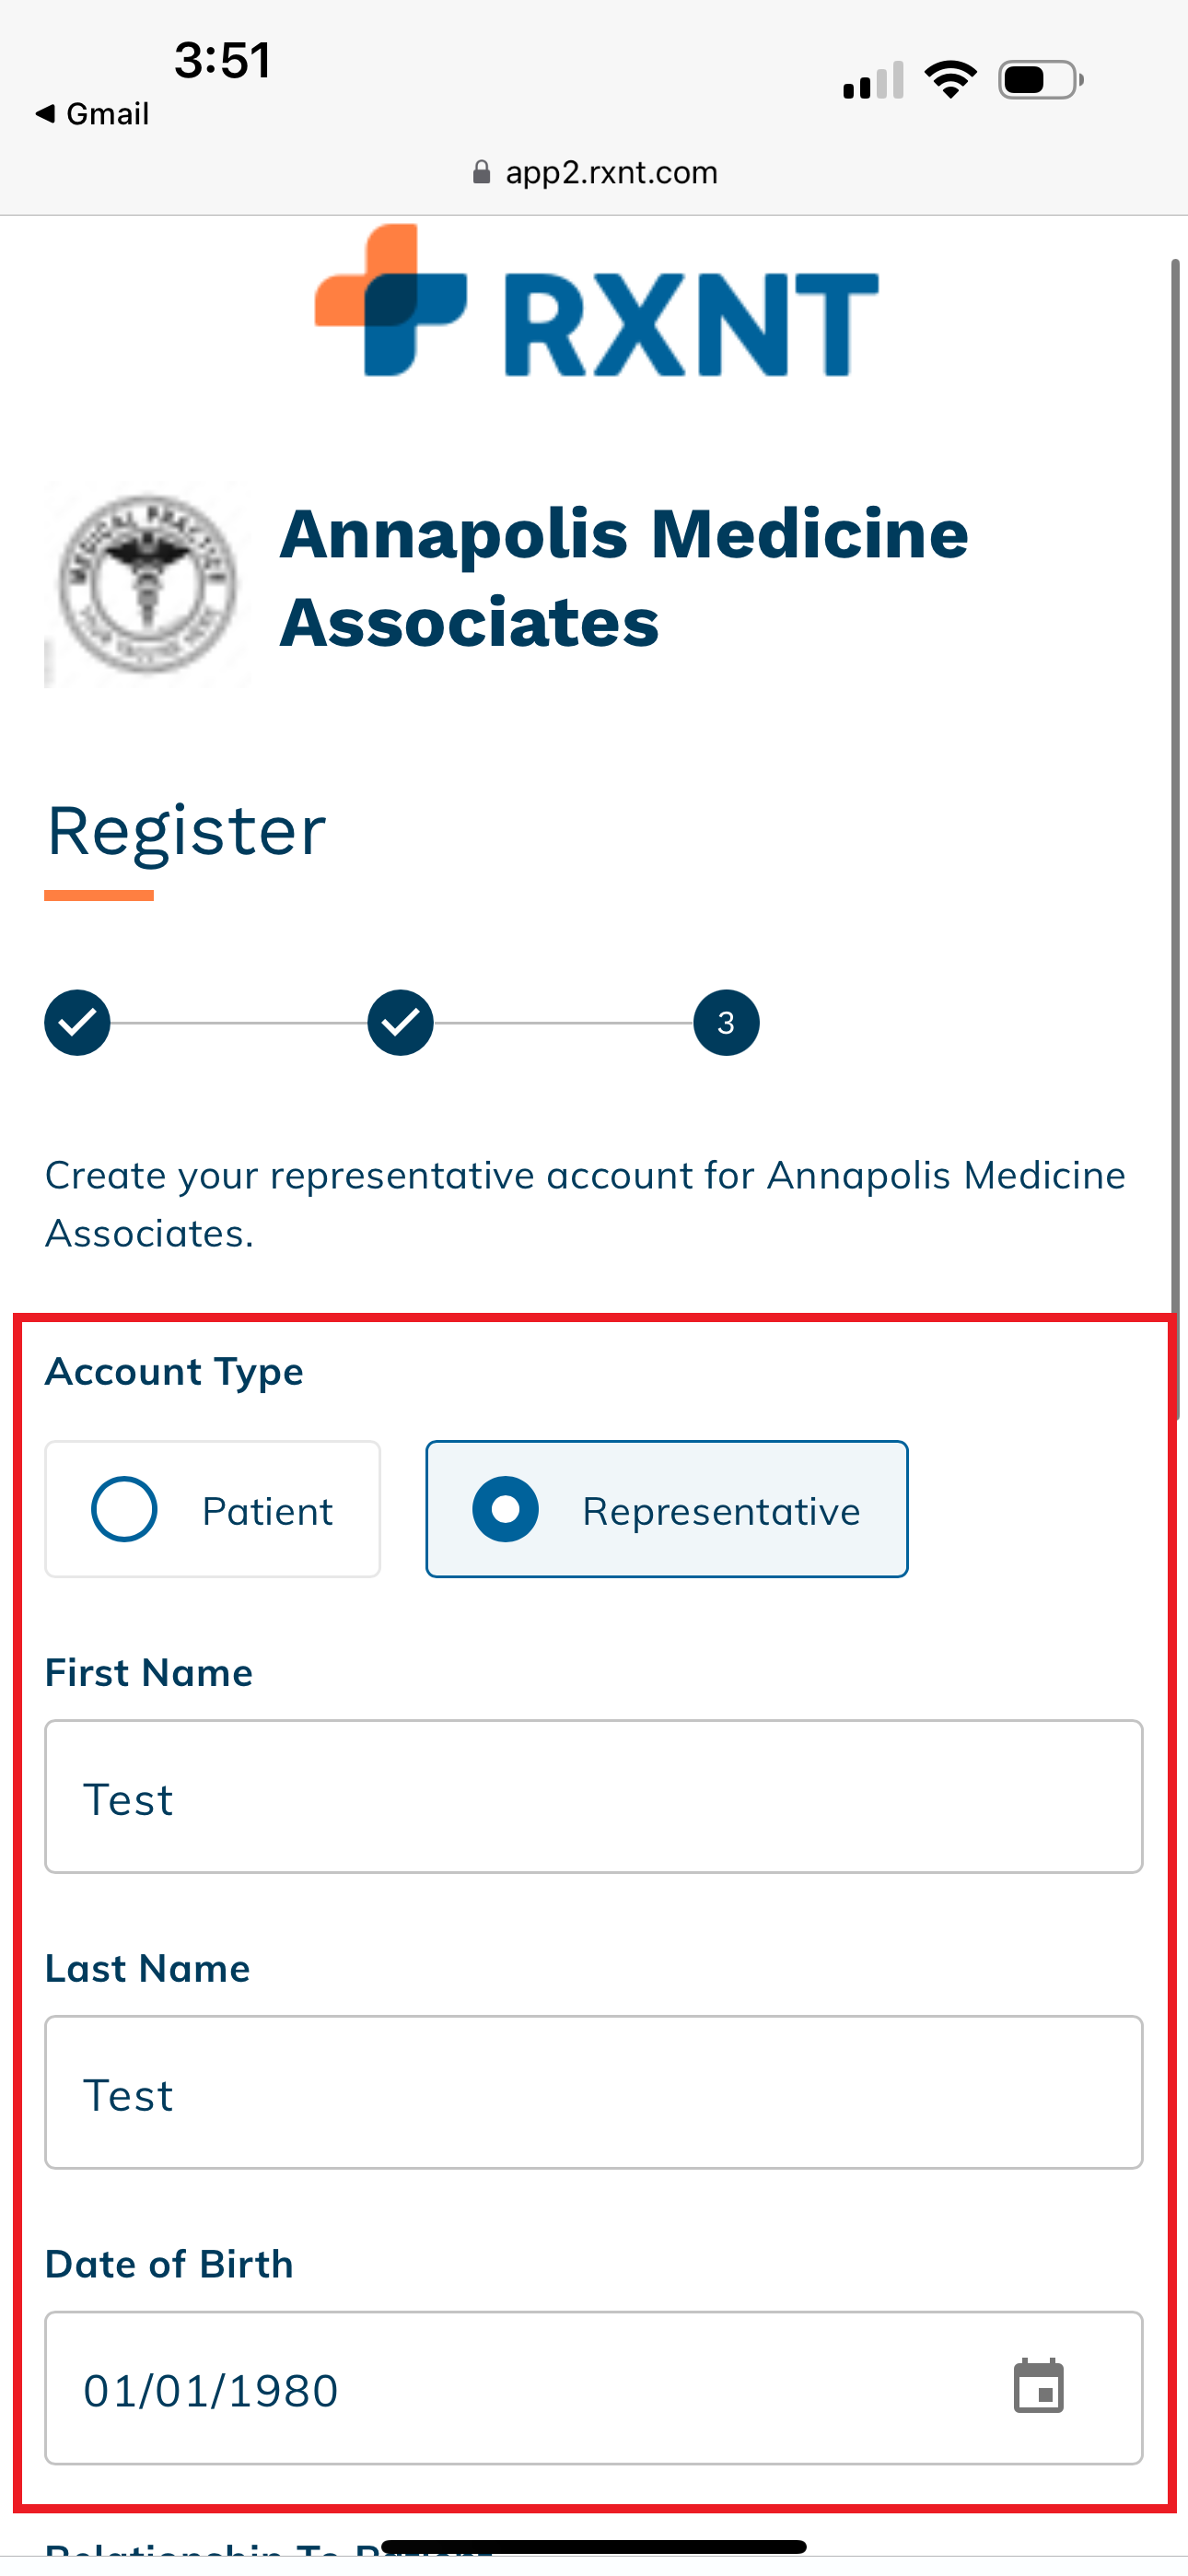Tap the 3:51 clock in status bar
Image resolution: width=1188 pixels, height=2576 pixels.
[x=222, y=60]
